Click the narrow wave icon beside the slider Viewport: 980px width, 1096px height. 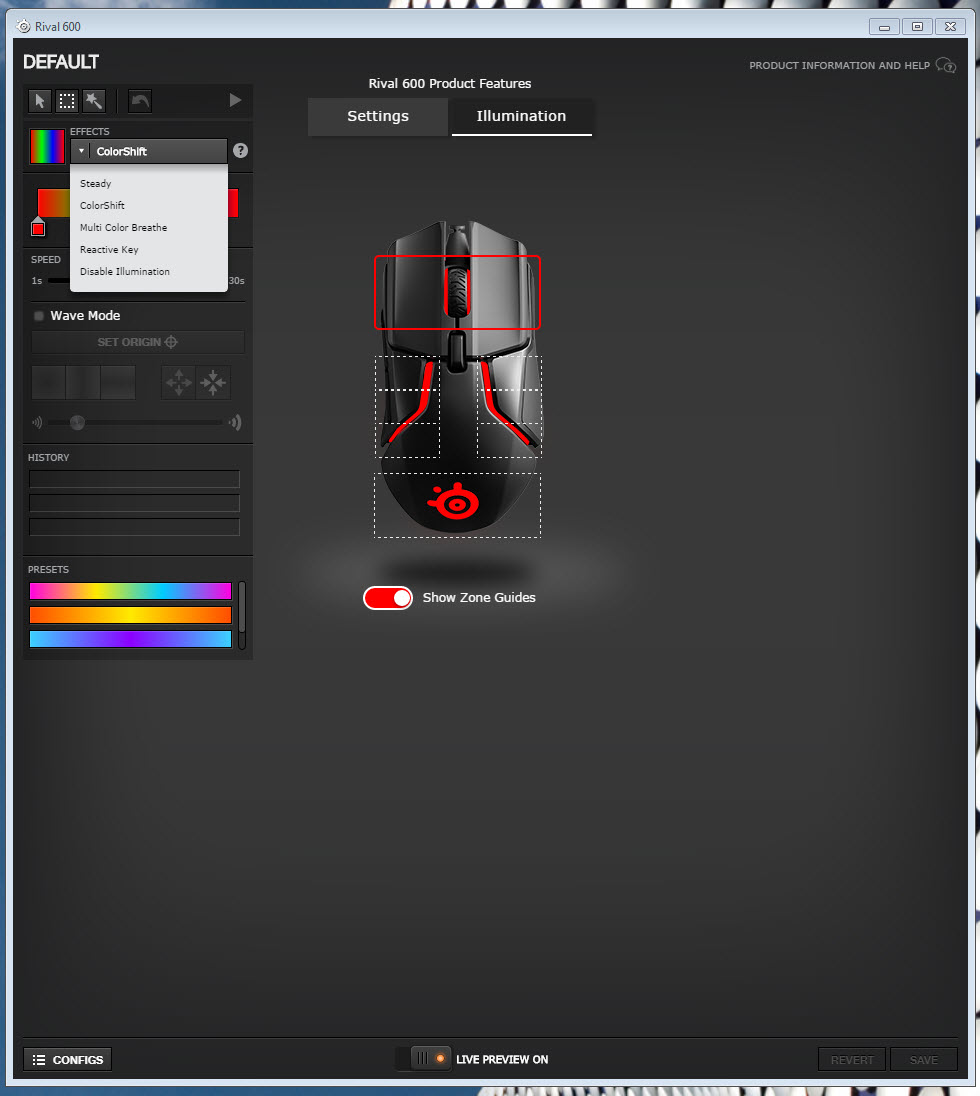click(x=37, y=422)
